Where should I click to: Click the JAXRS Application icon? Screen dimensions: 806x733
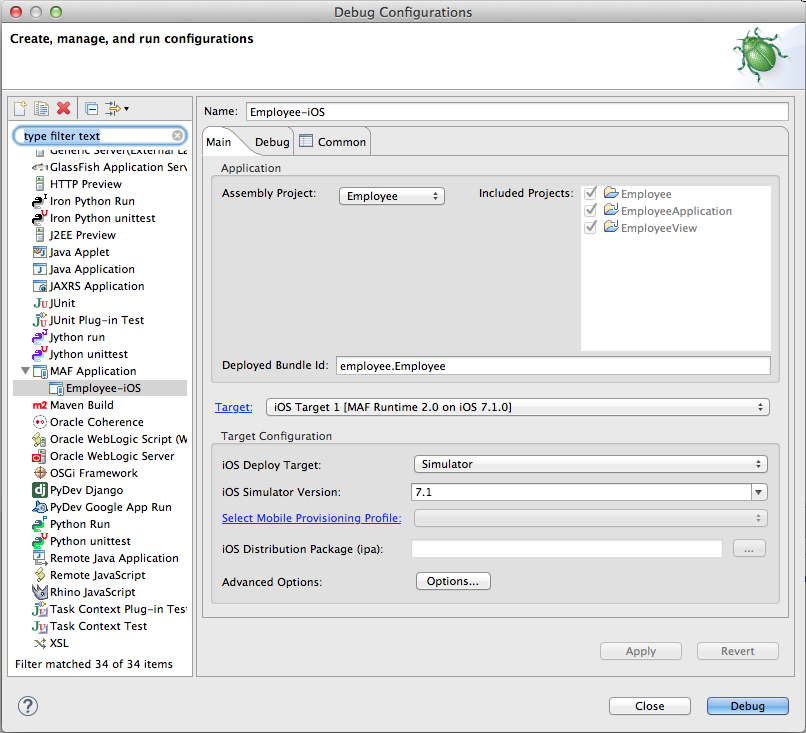tap(40, 286)
